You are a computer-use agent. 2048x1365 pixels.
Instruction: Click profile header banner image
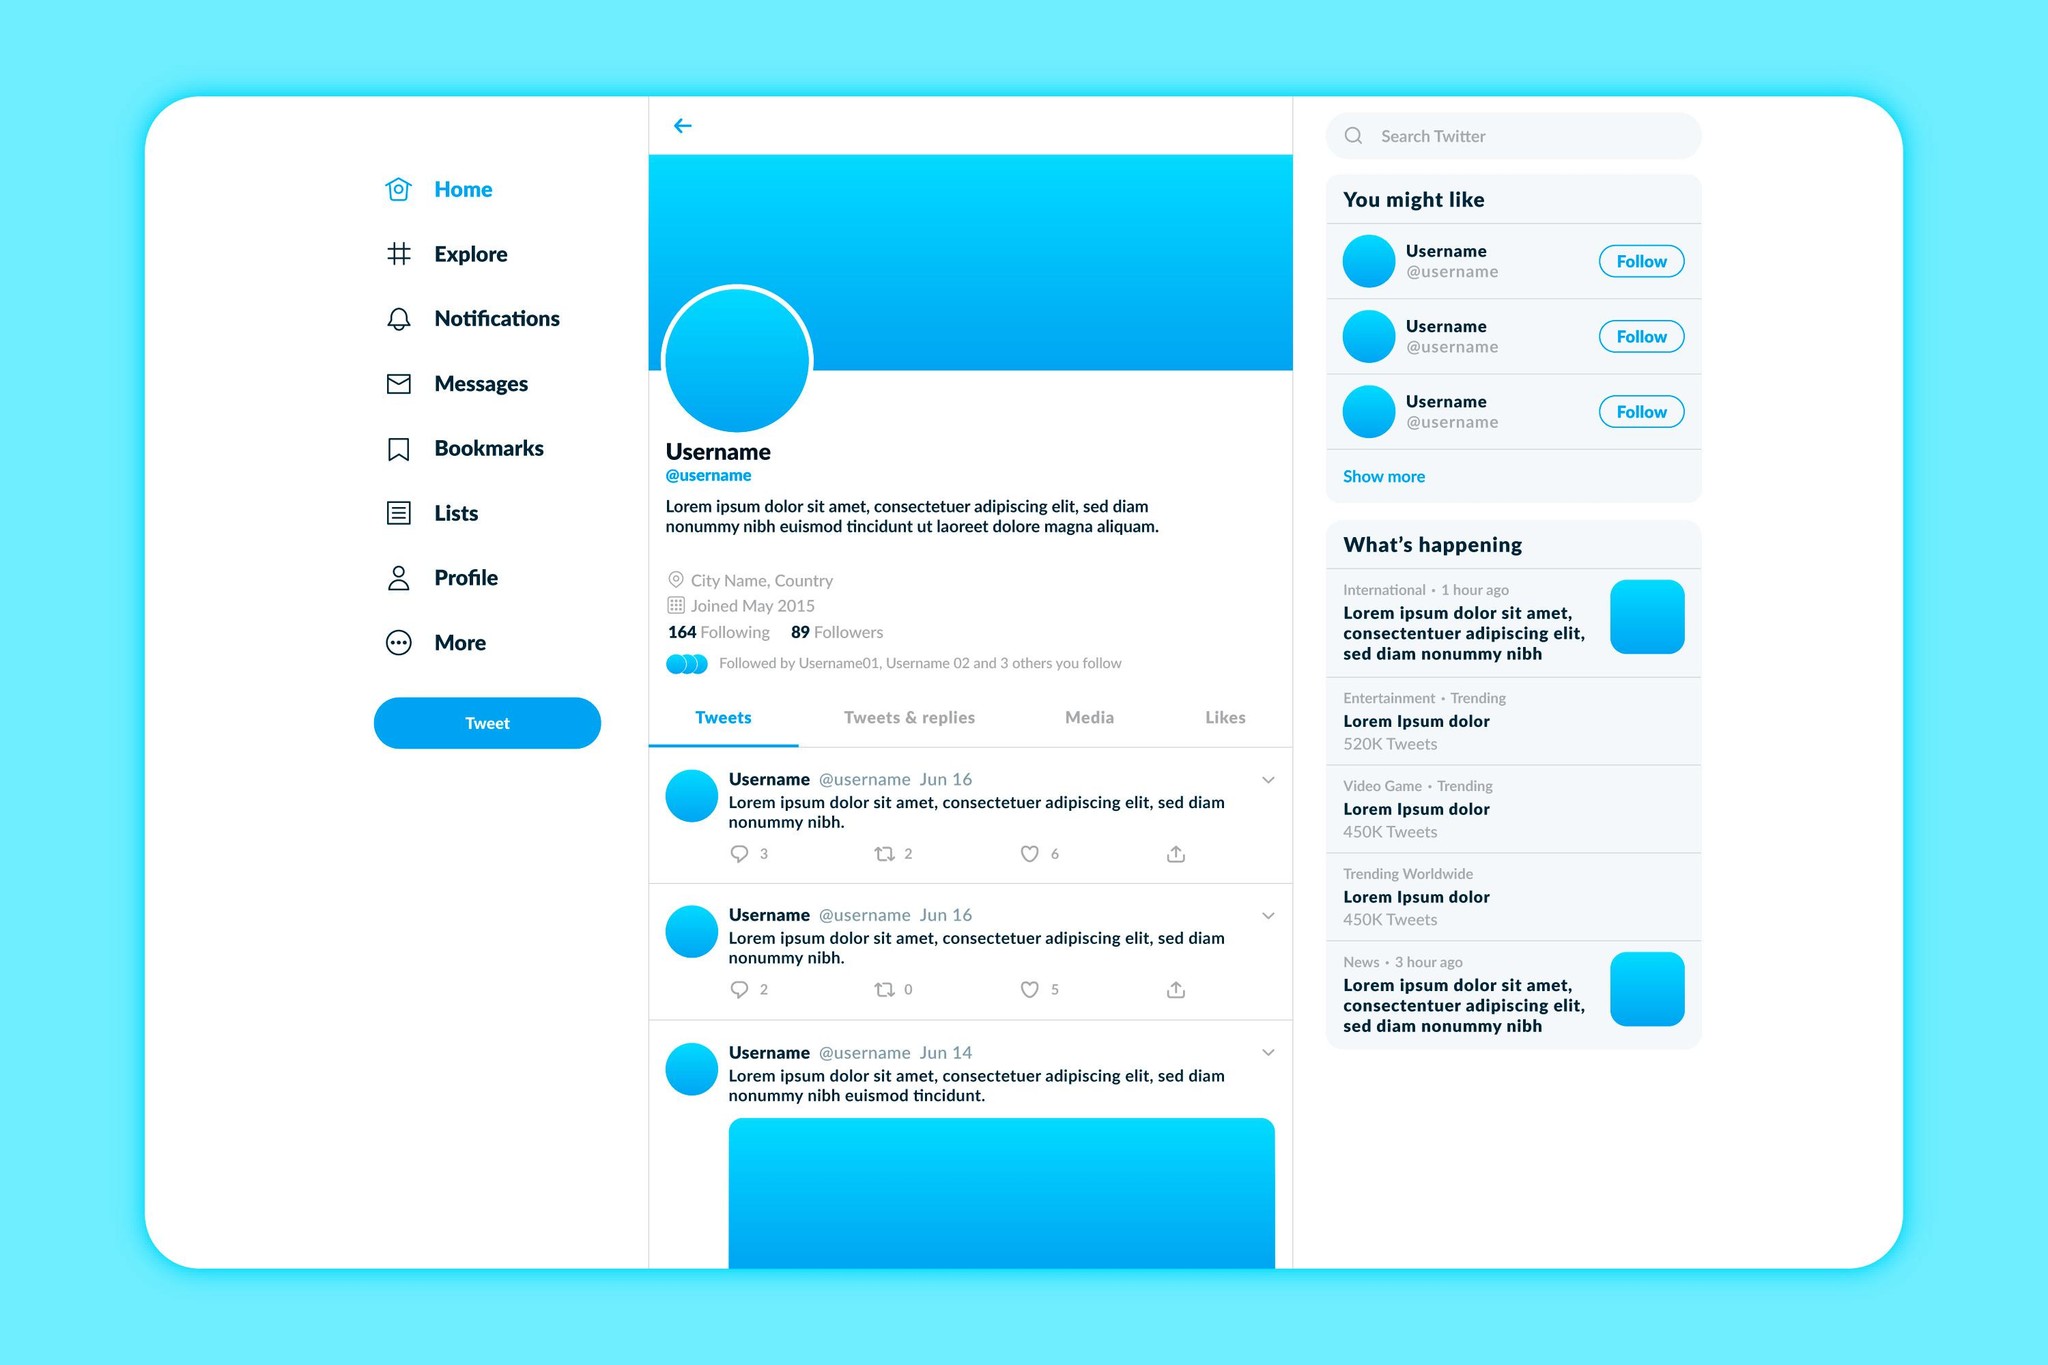pos(970,250)
